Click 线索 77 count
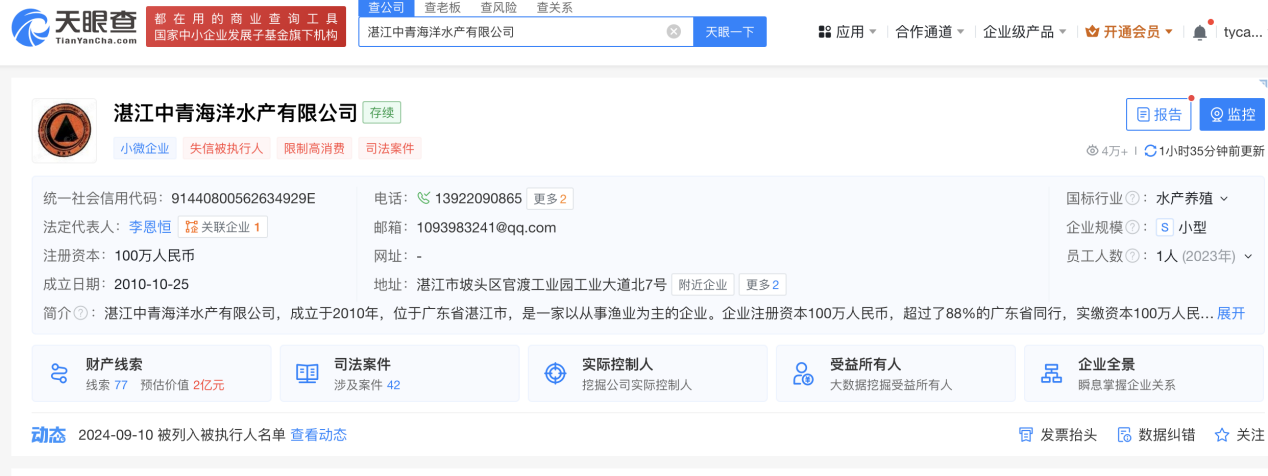This screenshot has width=1268, height=476. [107, 384]
